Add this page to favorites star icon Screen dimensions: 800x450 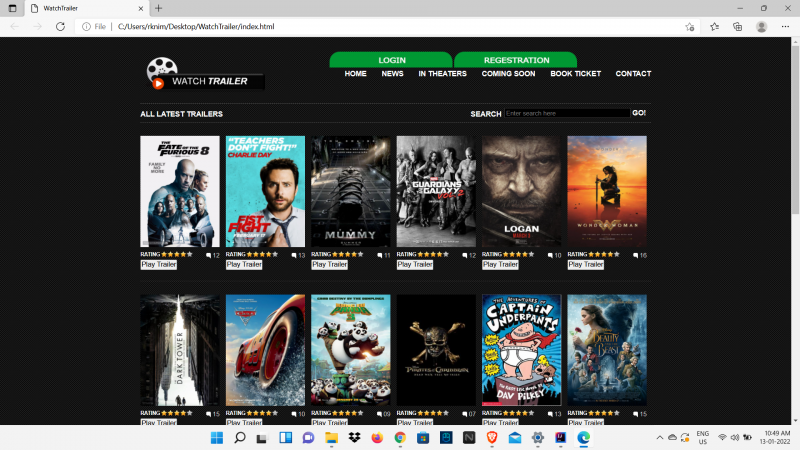pos(690,27)
